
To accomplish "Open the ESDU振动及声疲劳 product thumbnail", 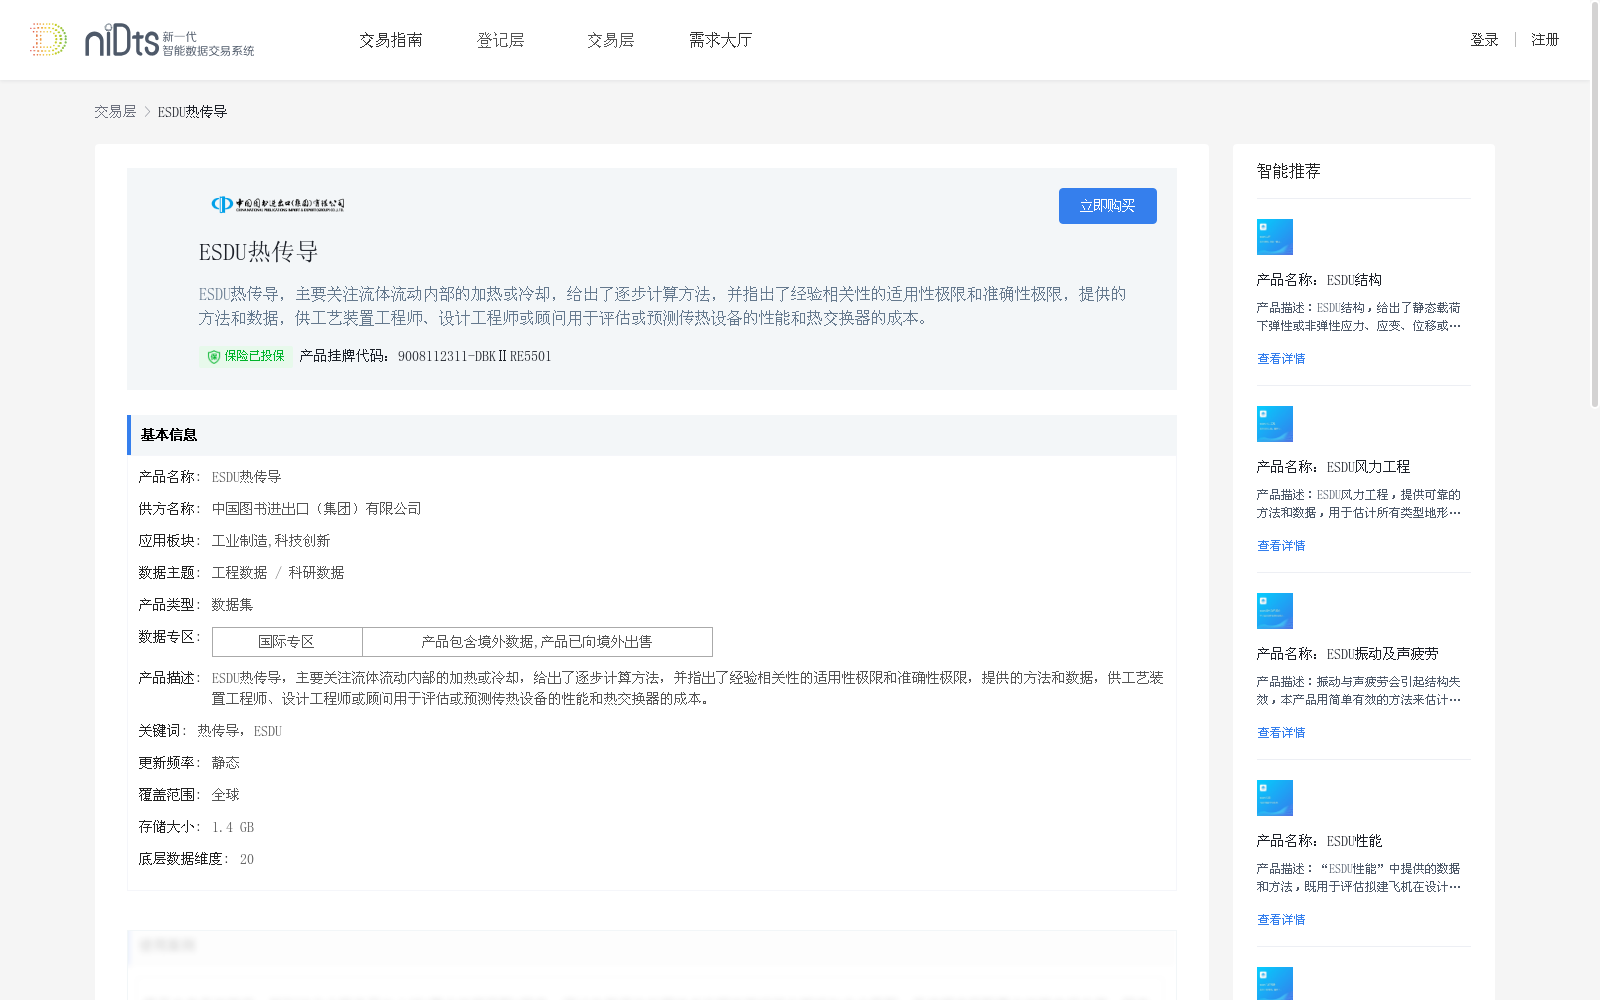I will 1274,610.
